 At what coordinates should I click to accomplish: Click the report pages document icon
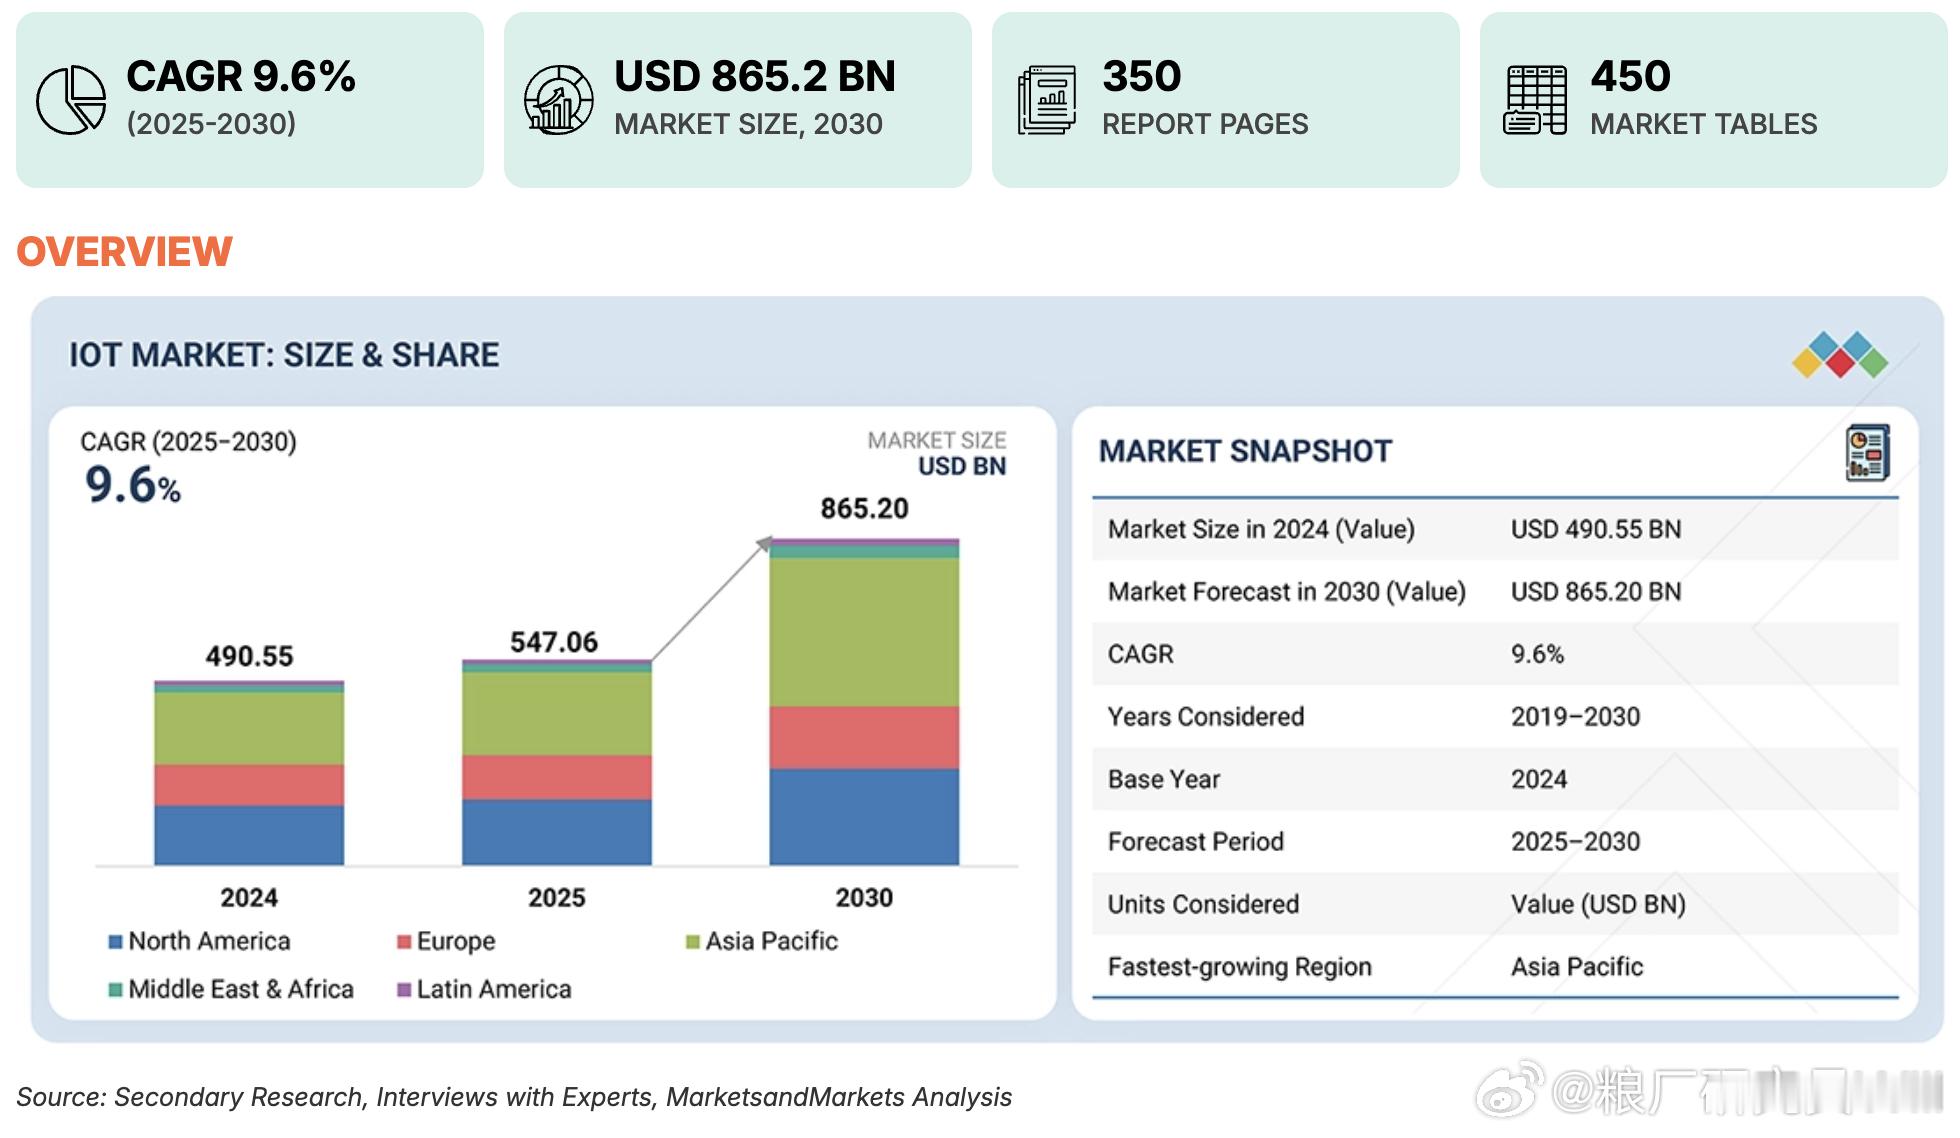coord(1046,99)
